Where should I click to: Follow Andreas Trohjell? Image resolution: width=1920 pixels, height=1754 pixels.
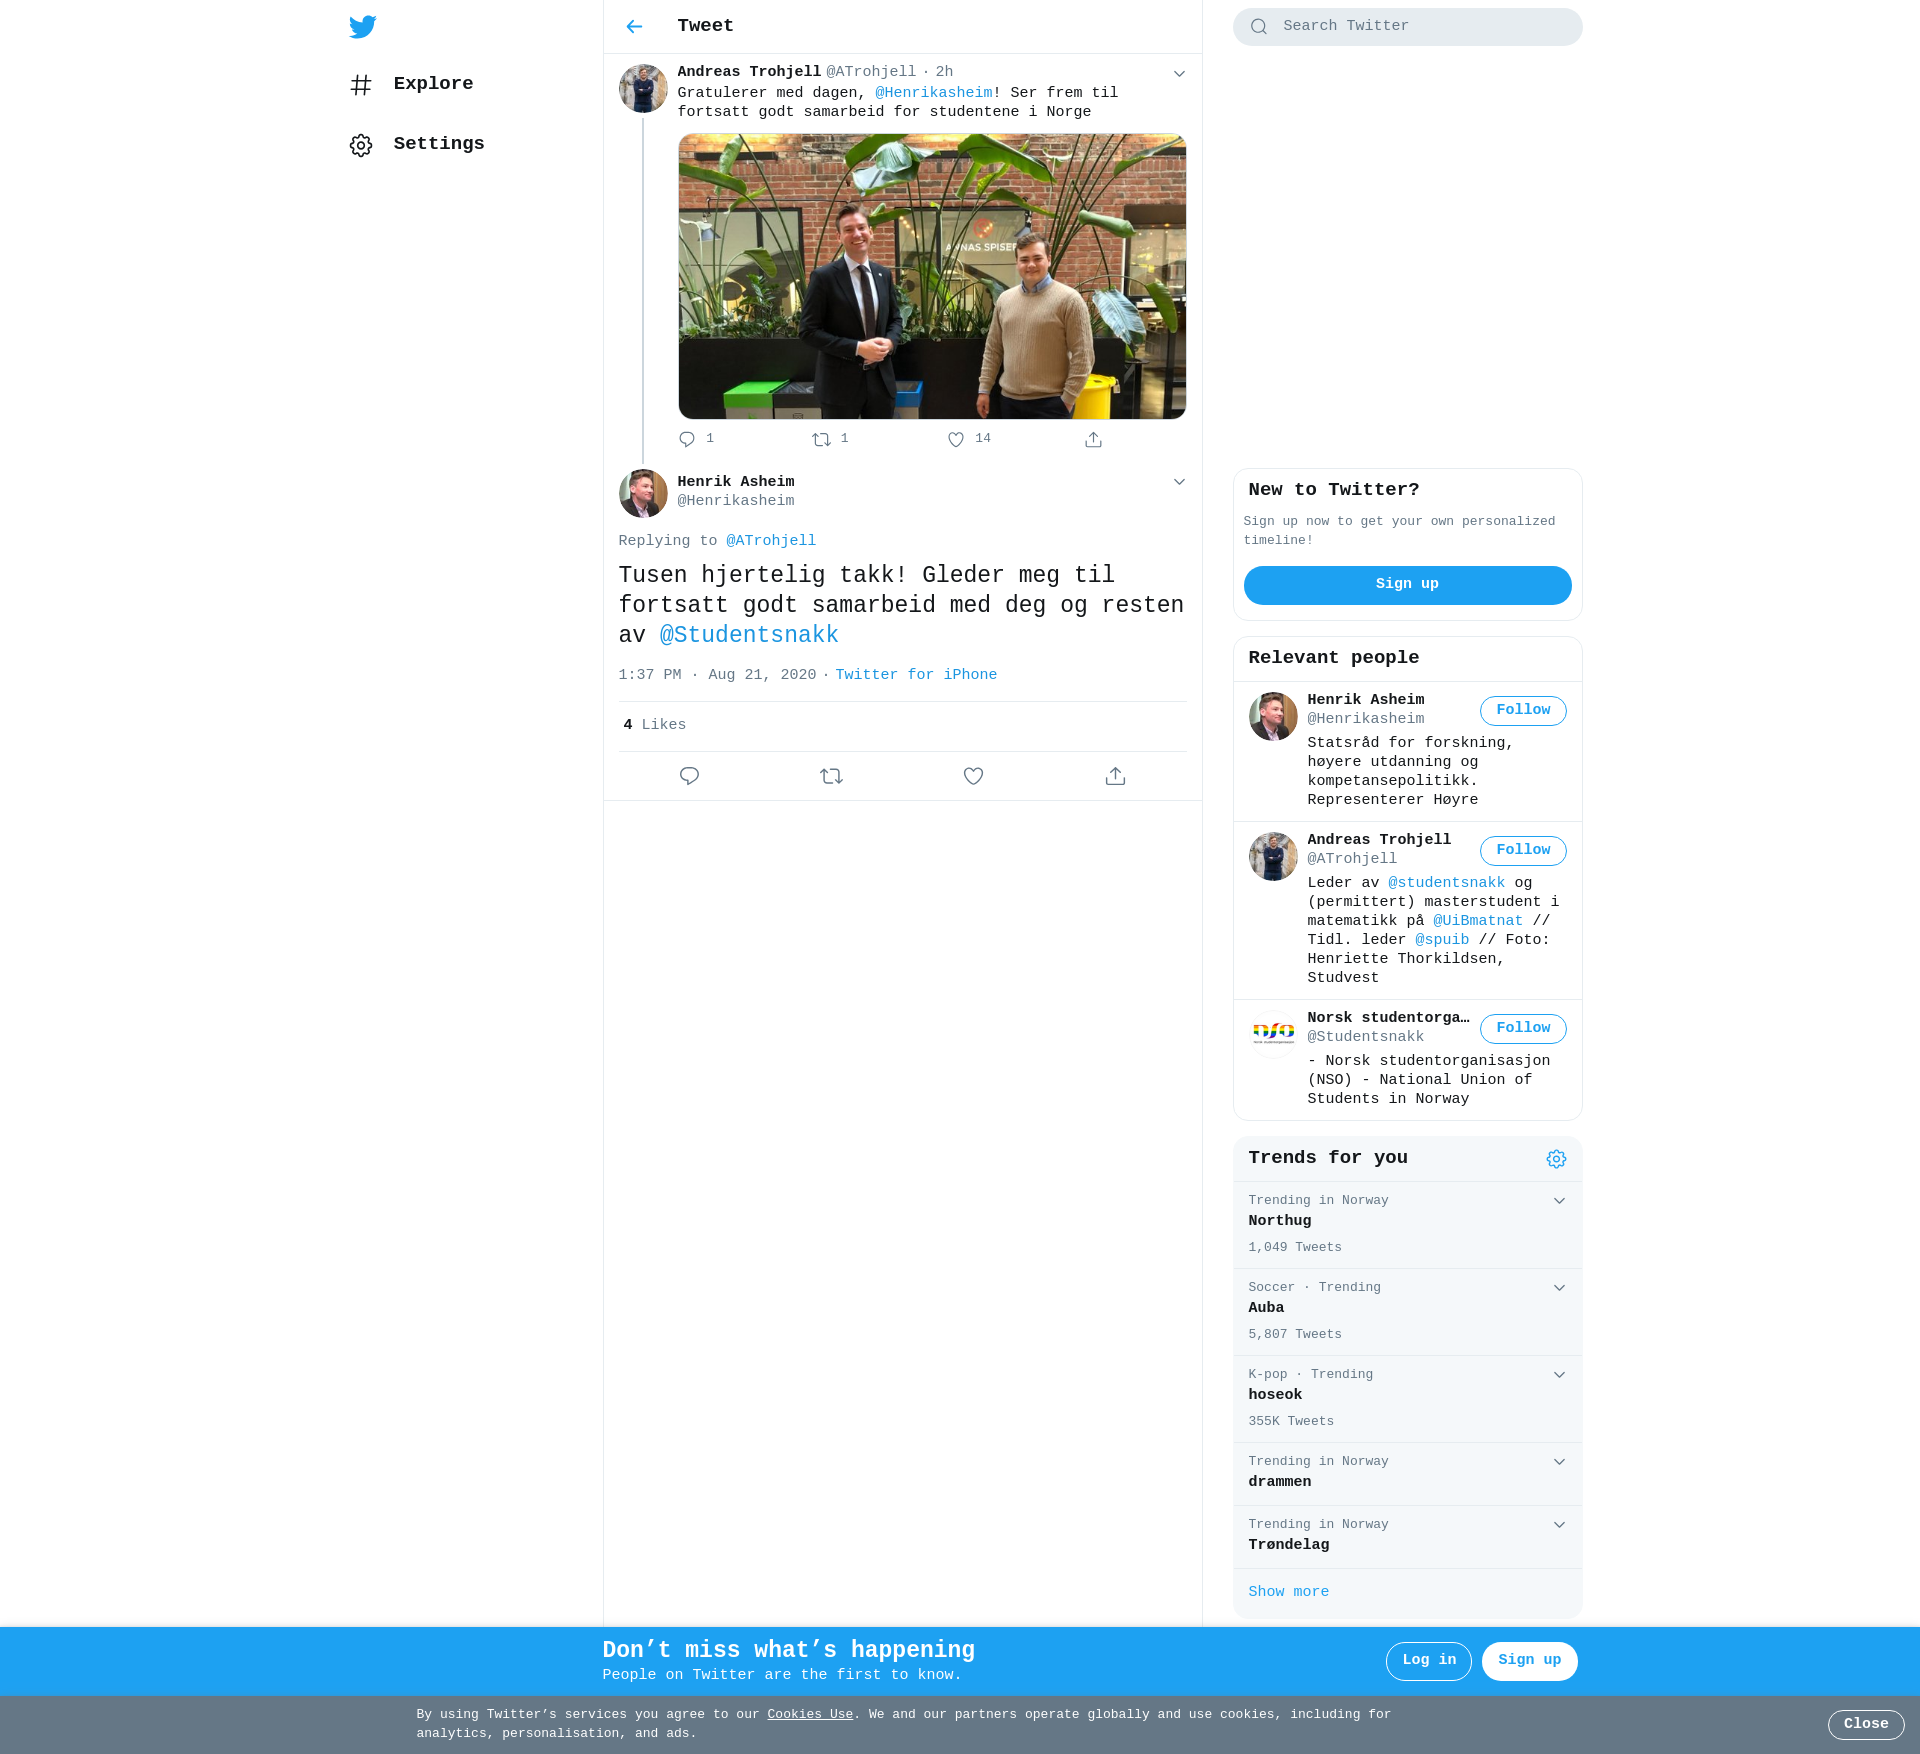(x=1522, y=851)
